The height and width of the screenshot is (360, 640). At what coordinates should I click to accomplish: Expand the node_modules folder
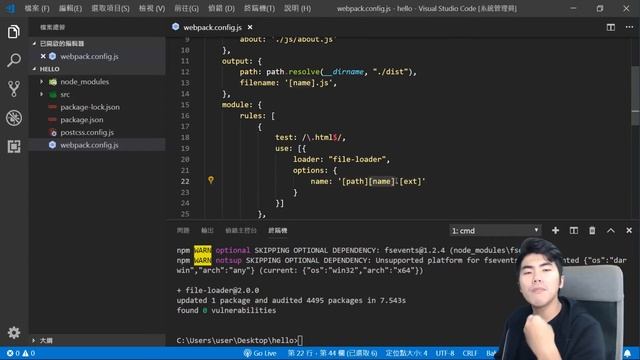tap(42, 82)
